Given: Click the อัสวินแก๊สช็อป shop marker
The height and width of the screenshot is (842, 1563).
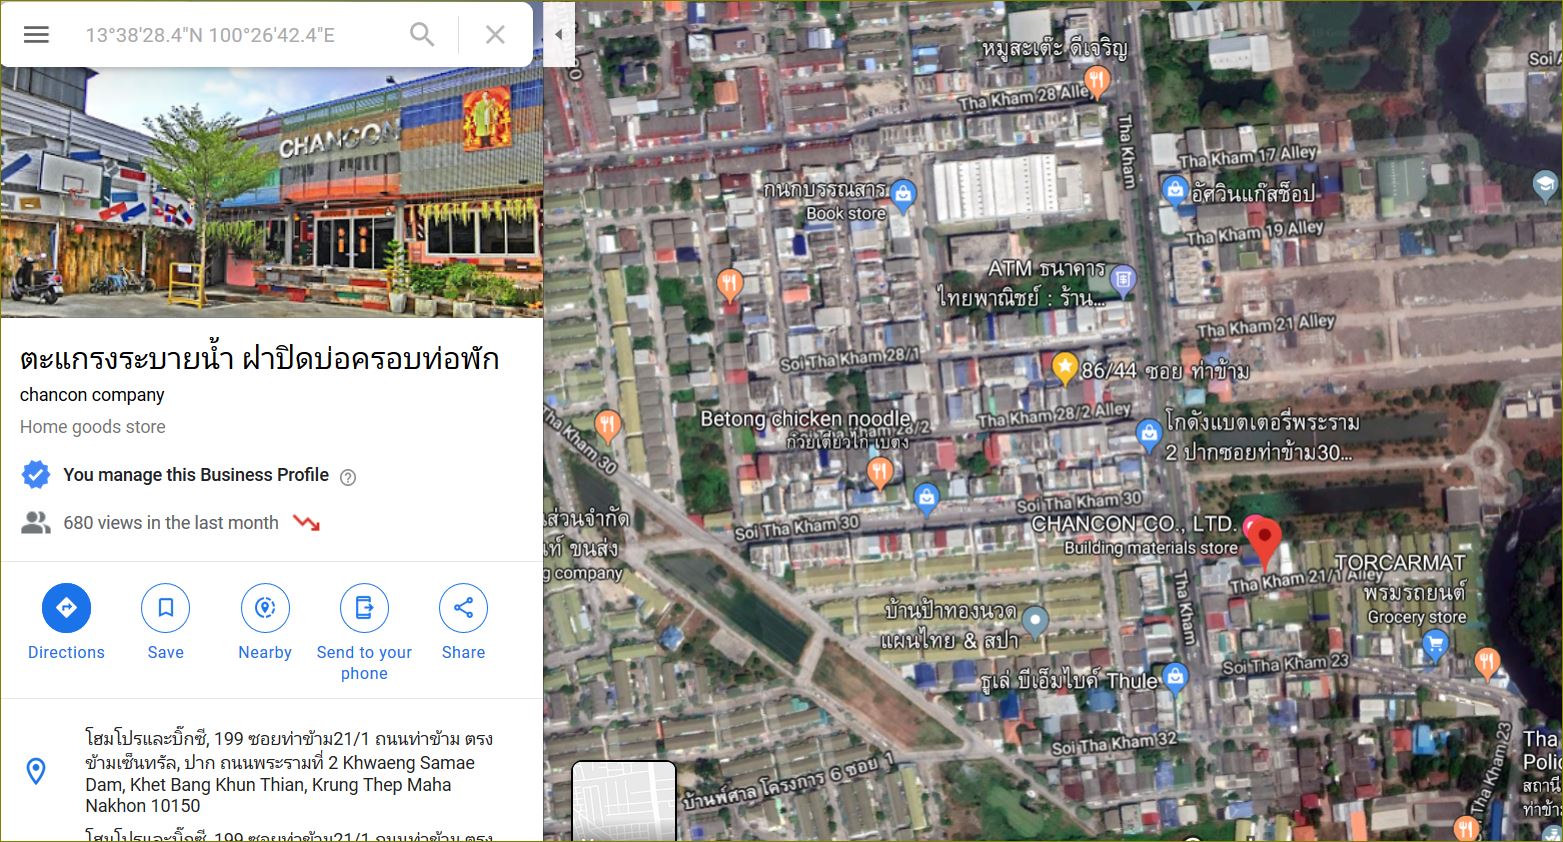Looking at the screenshot, I should pyautogui.click(x=1175, y=190).
